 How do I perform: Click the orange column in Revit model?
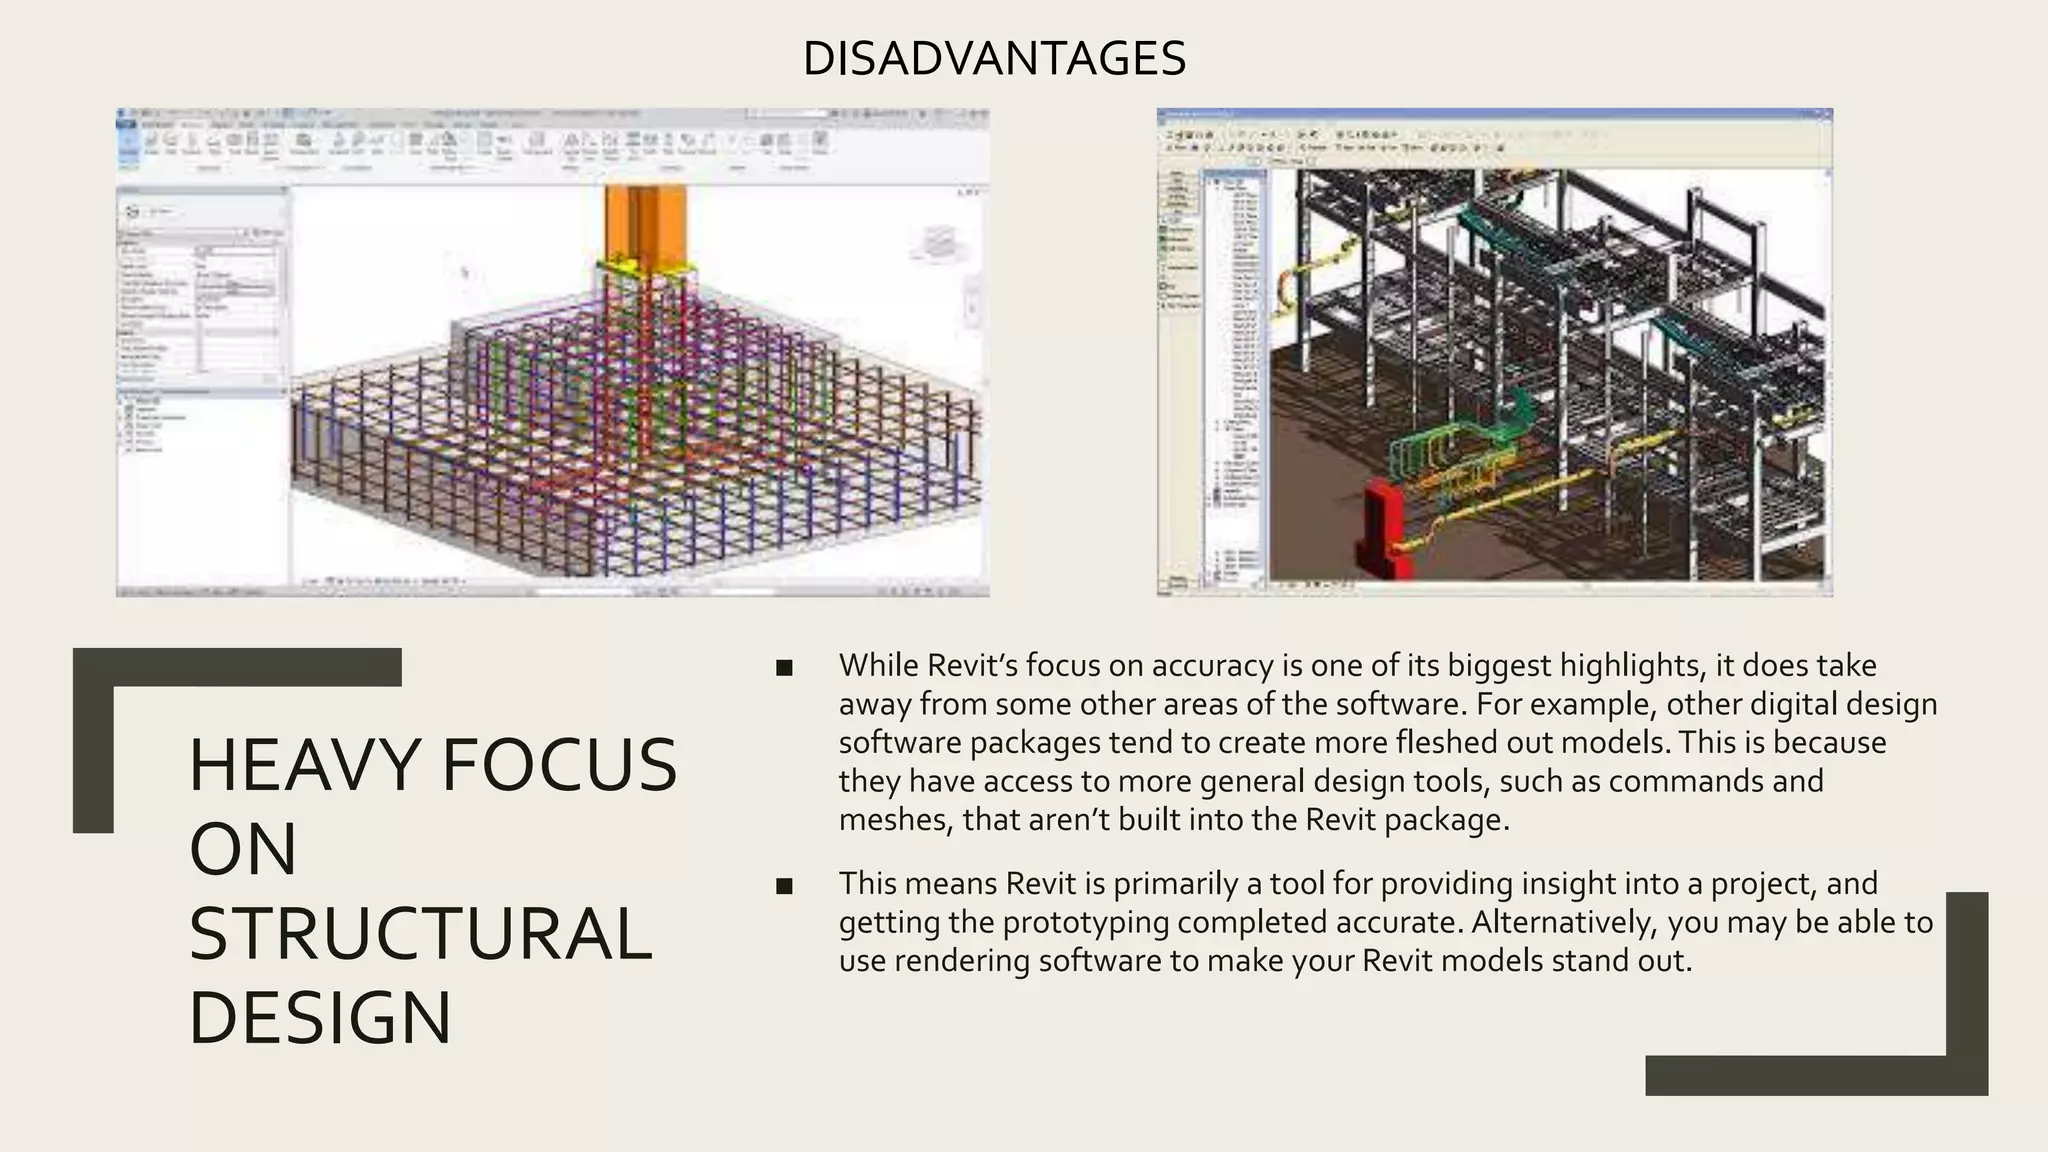pos(645,222)
